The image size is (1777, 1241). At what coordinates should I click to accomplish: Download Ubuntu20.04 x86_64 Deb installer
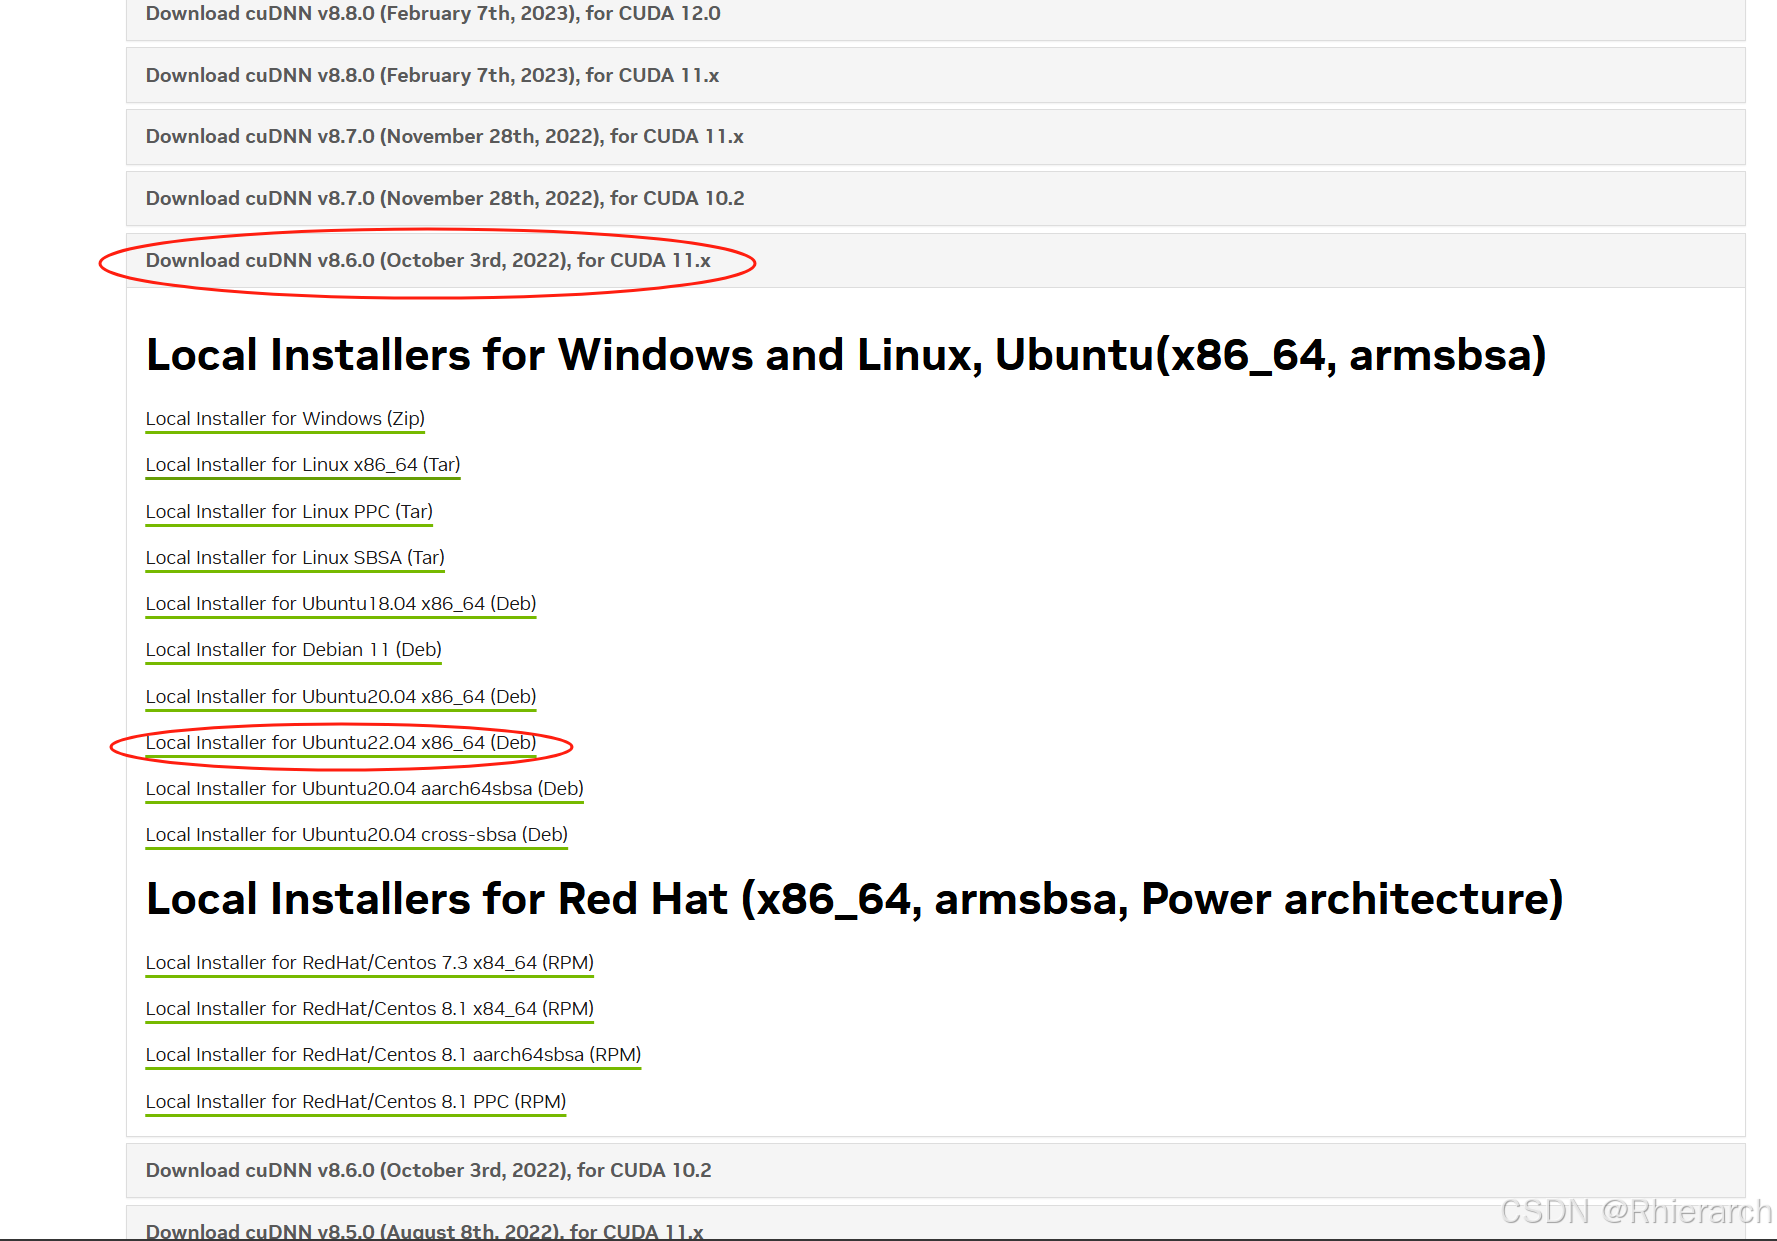[341, 697]
